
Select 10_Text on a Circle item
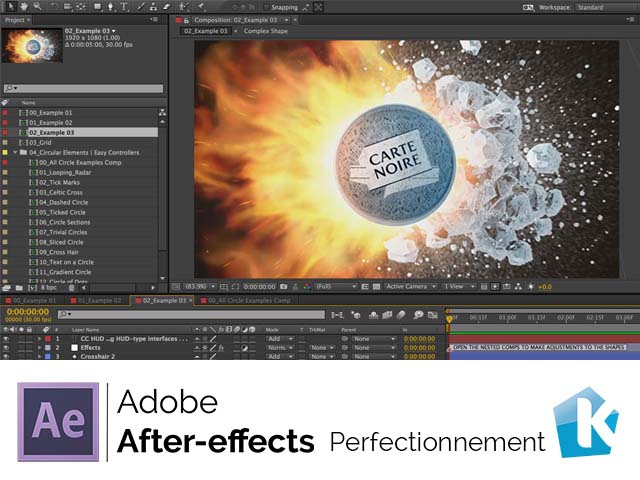click(66, 262)
